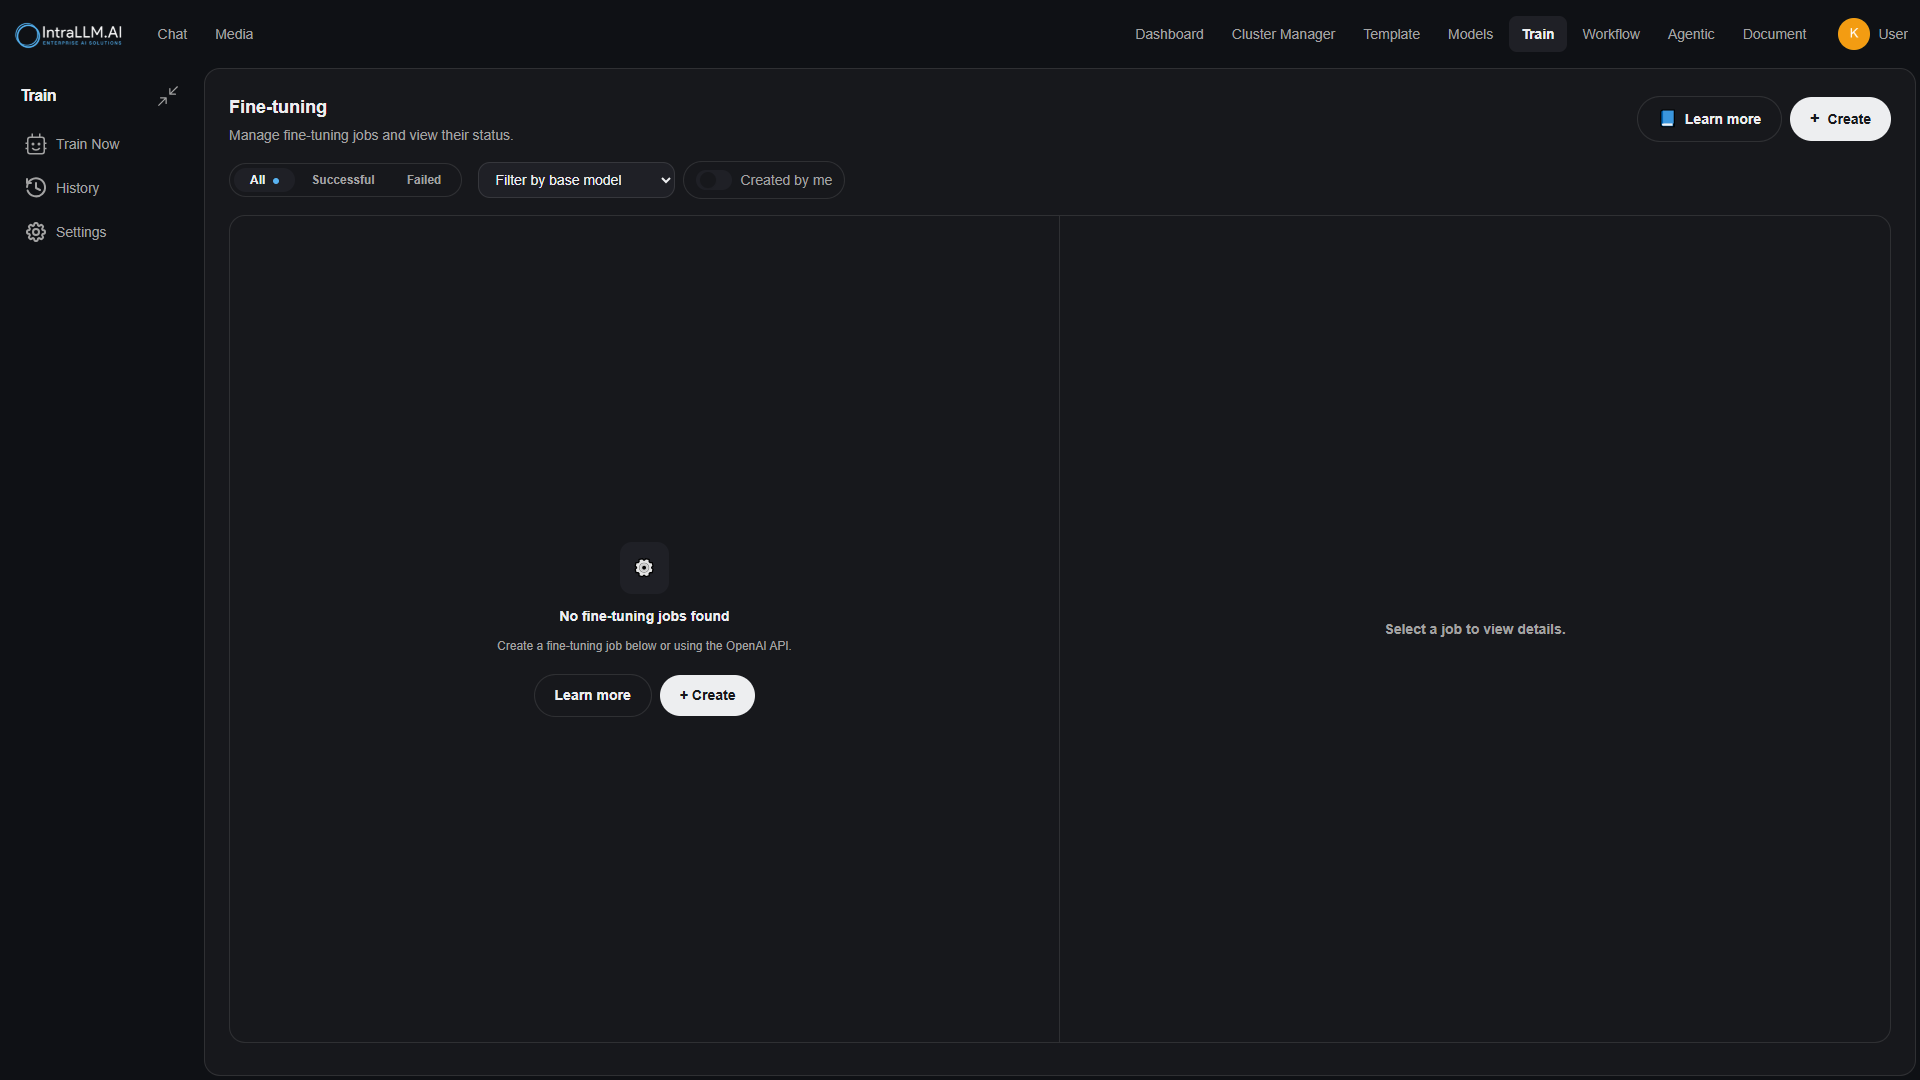Click the IntraLLM.AI logo
This screenshot has height=1080, width=1920.
coord(69,34)
